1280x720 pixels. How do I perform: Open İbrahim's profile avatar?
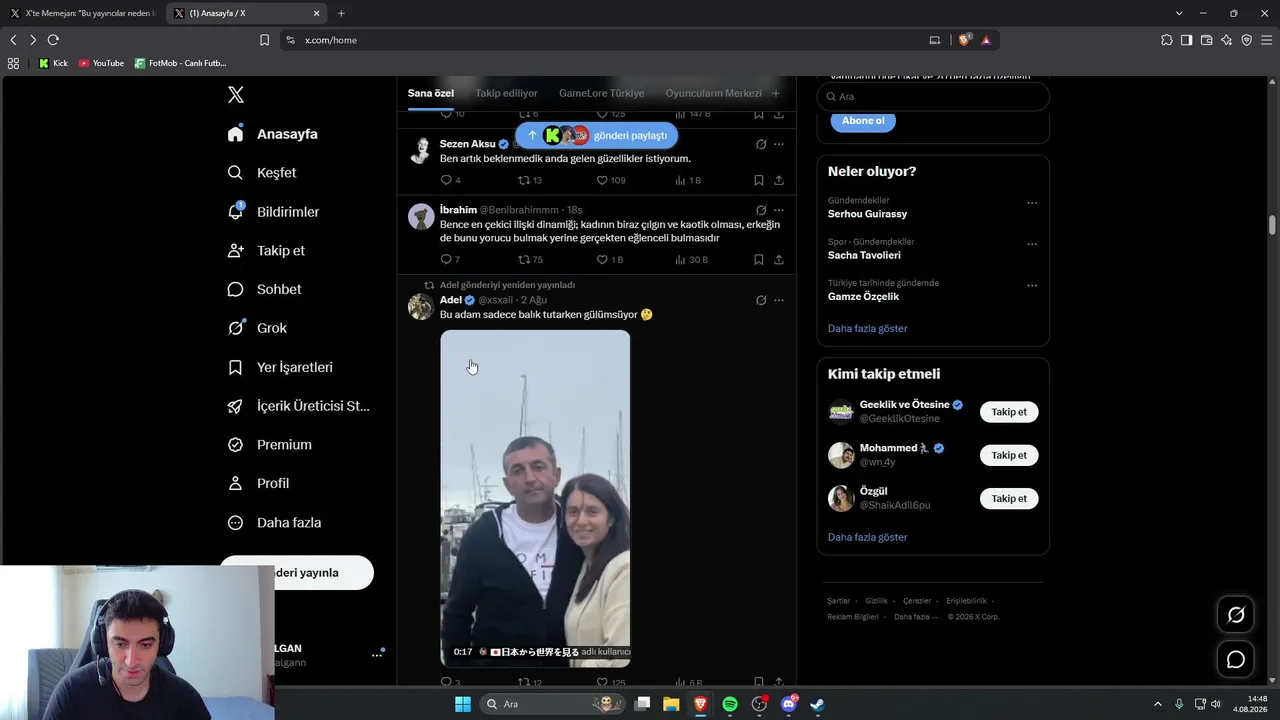421,216
